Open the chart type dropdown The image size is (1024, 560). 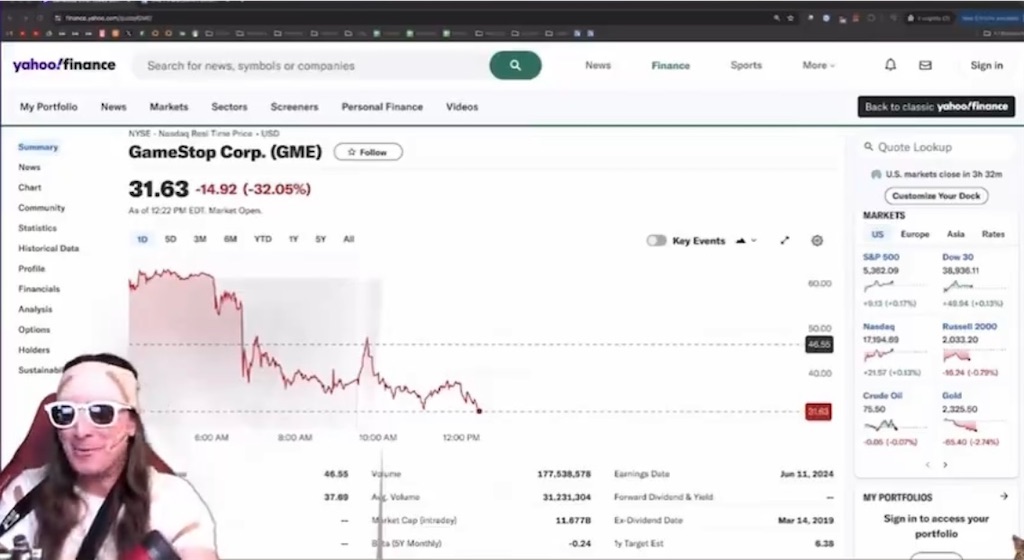[746, 240]
